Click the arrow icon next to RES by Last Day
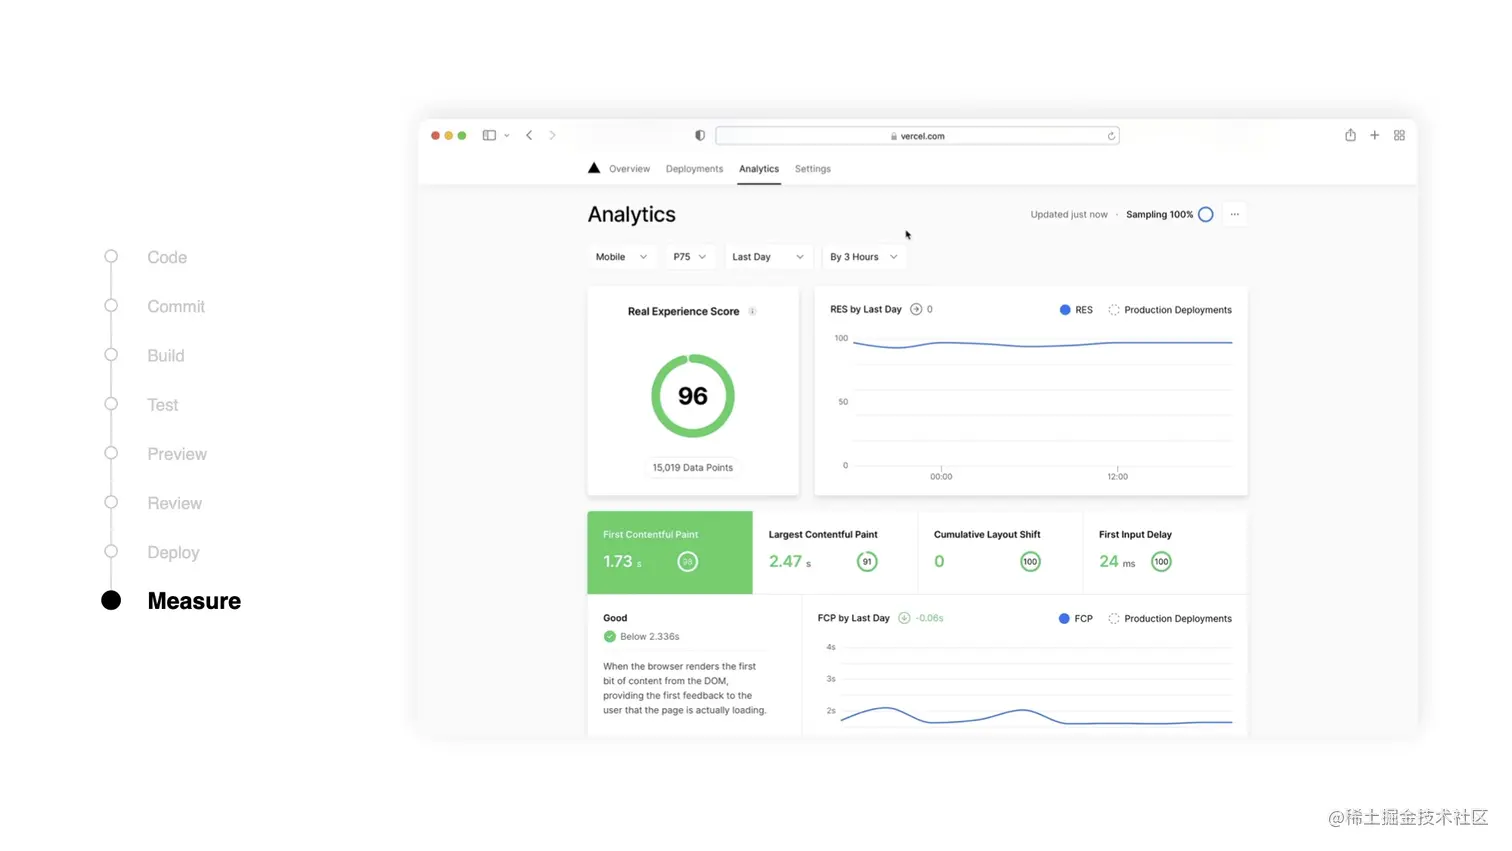Viewport: 1512px width, 851px height. coord(916,309)
